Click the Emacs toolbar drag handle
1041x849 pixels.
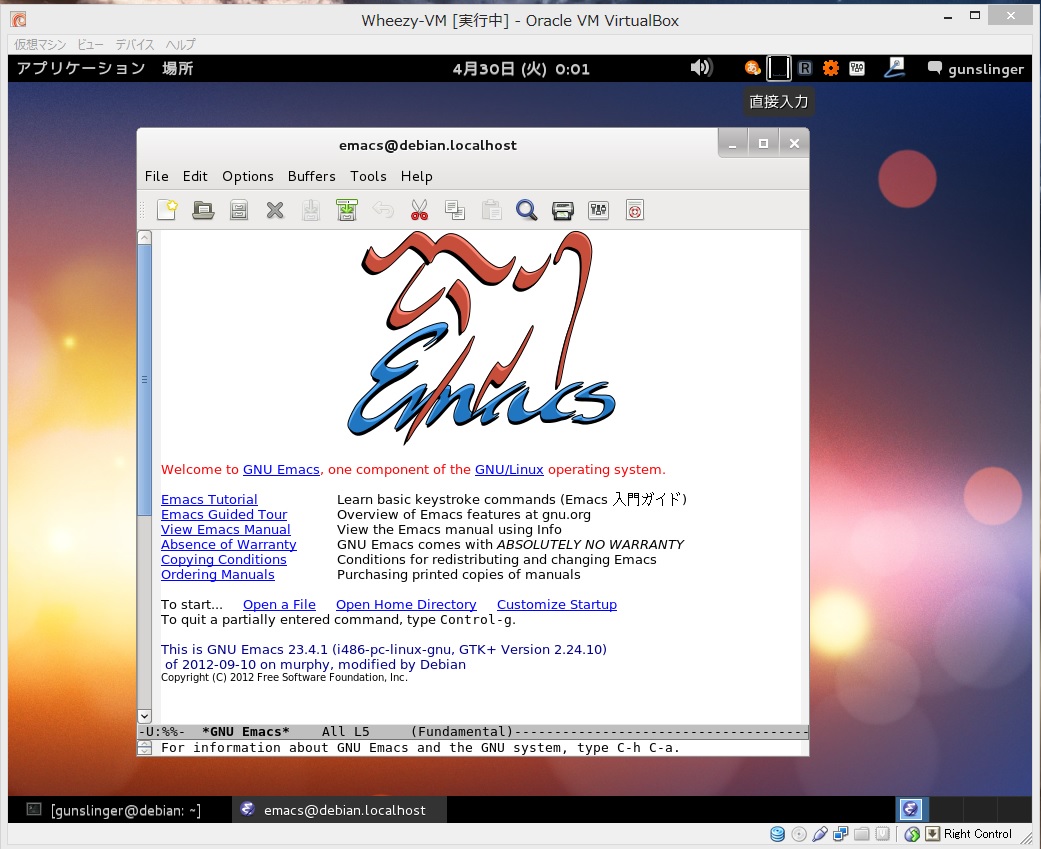[141, 210]
